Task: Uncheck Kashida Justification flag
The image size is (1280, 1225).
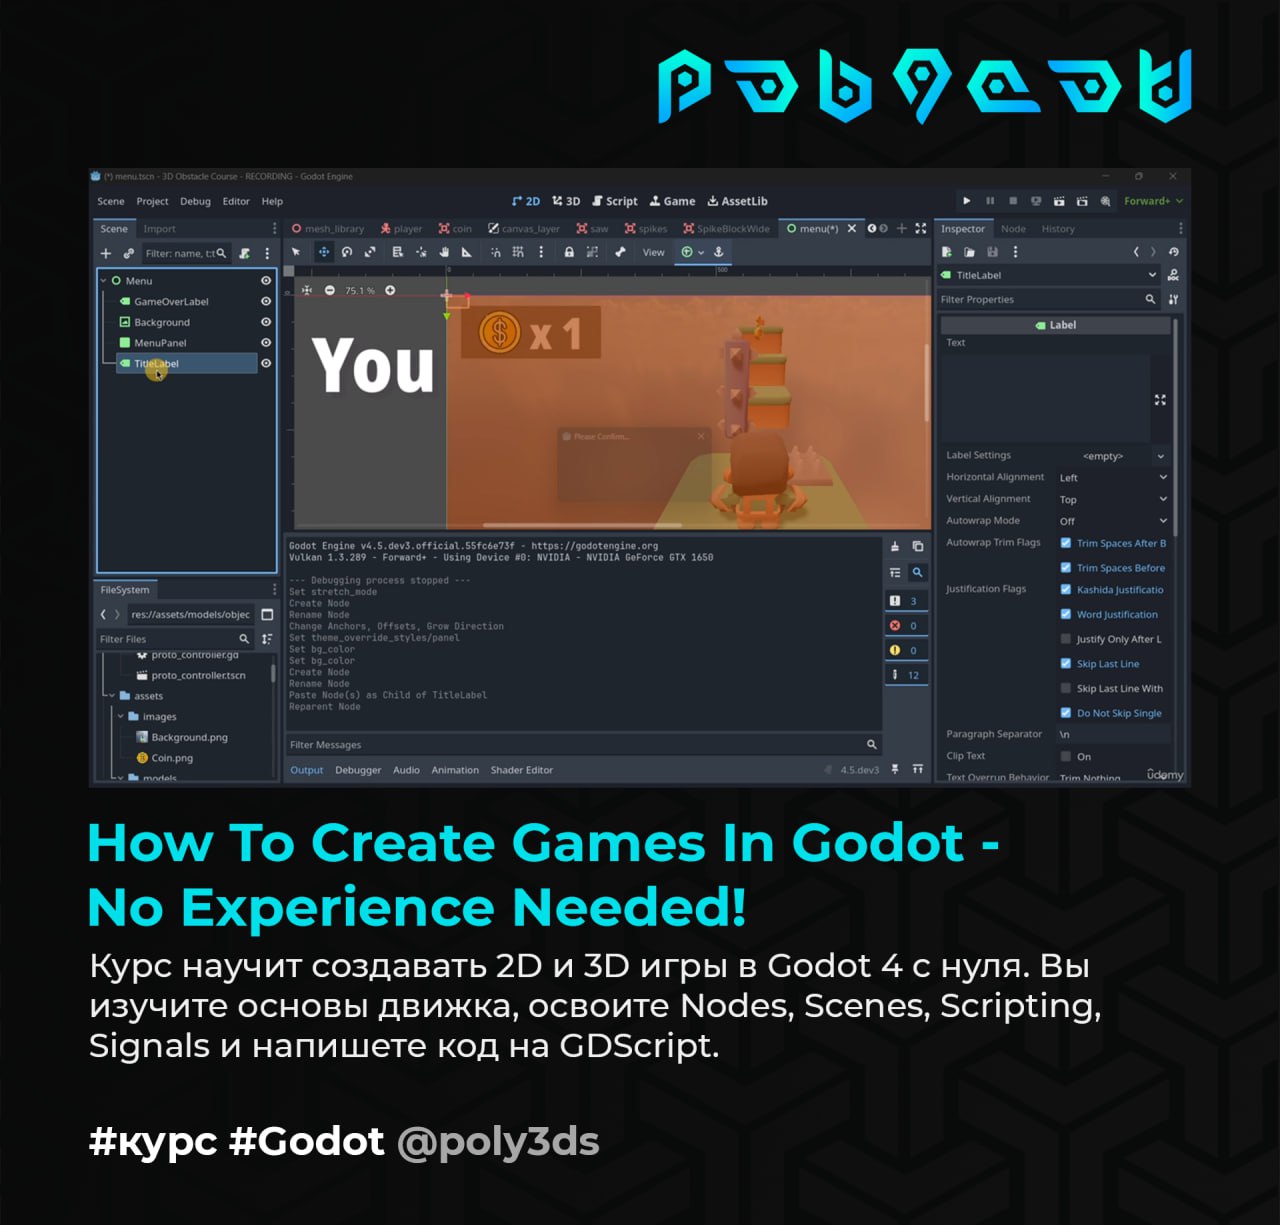Action: tap(1066, 589)
